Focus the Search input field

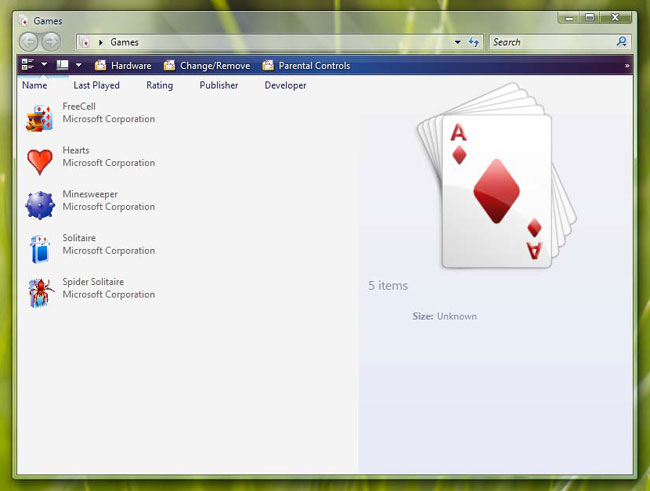550,42
